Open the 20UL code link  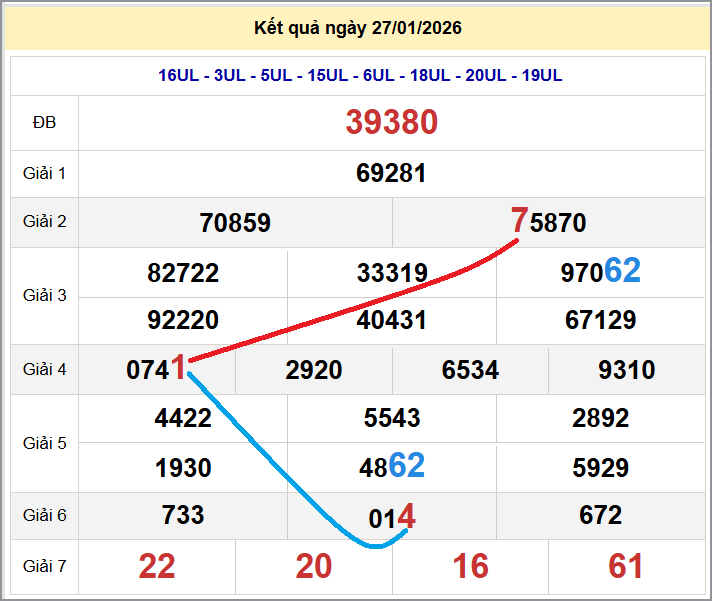(487, 76)
